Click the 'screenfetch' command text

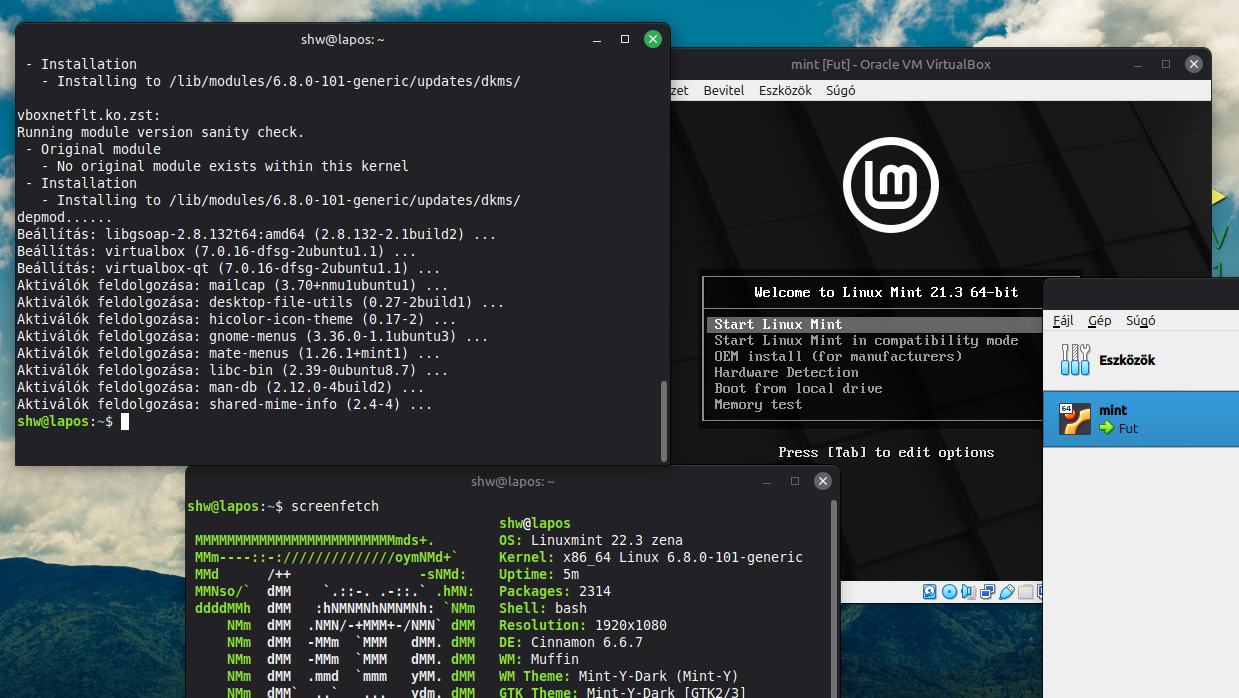(335, 506)
